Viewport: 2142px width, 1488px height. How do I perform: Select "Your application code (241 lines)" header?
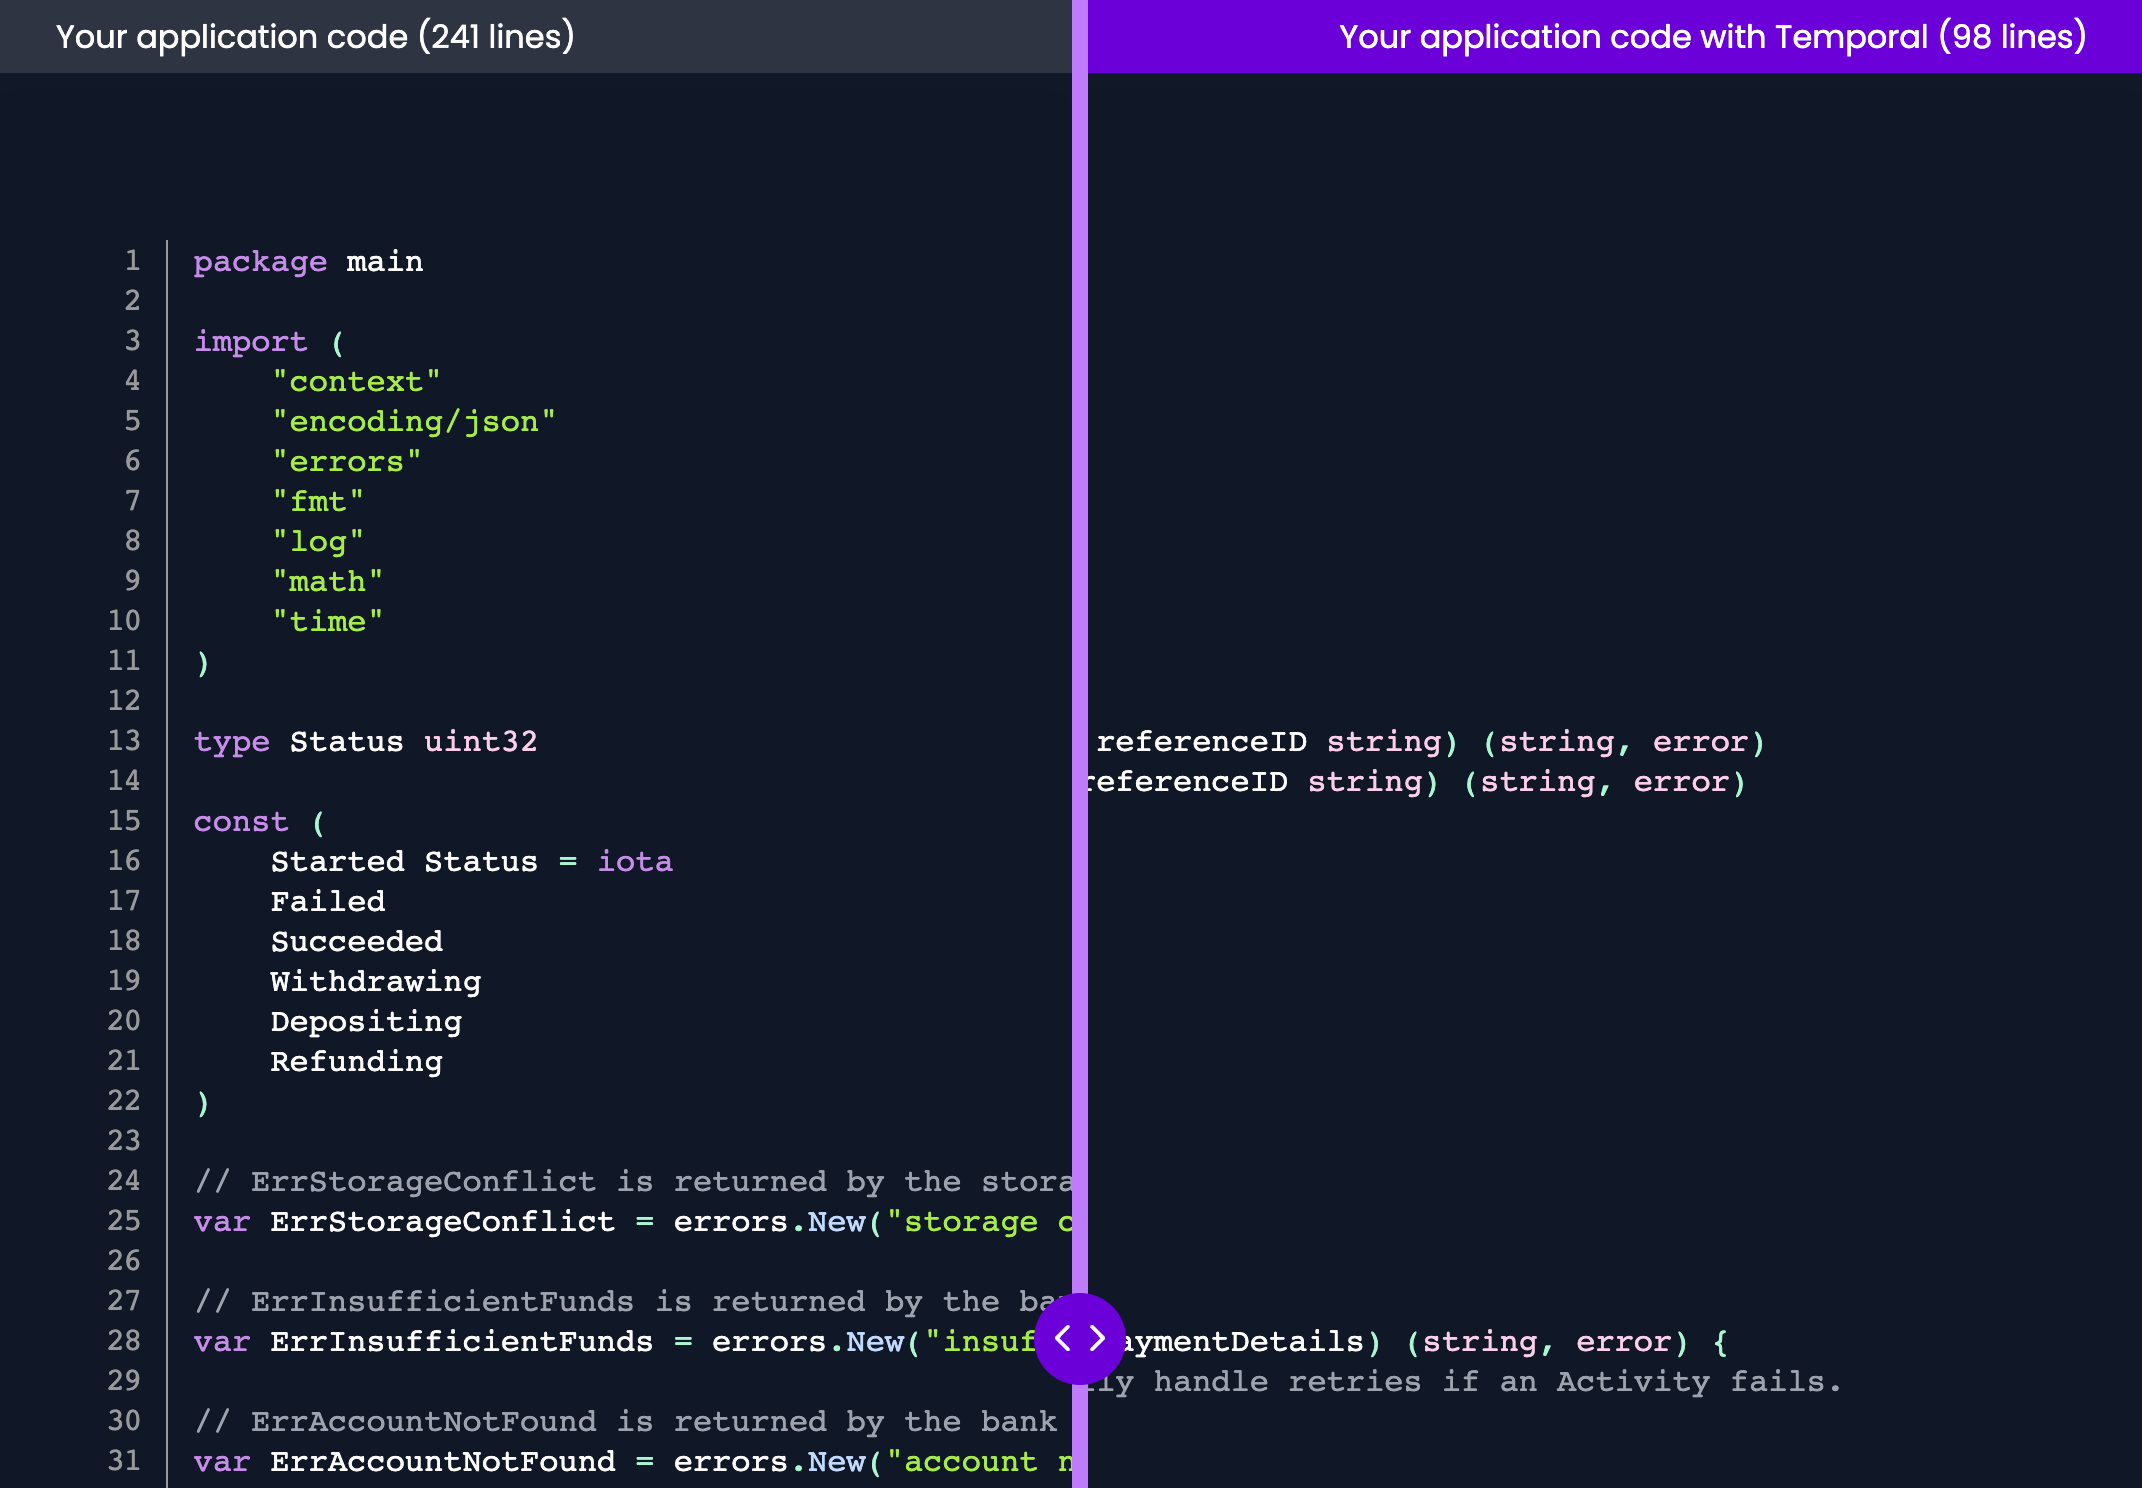click(x=315, y=37)
